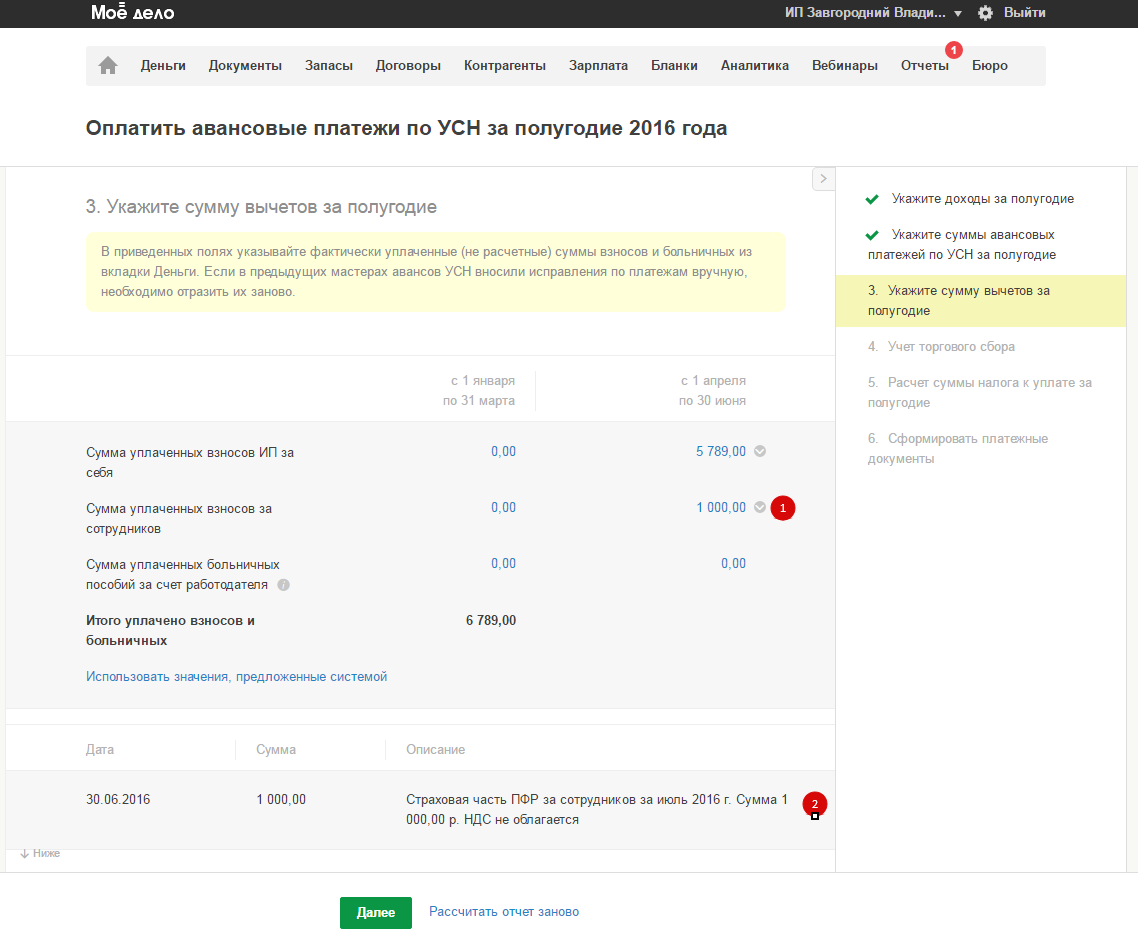Click Ниже scroll-down indicator
The height and width of the screenshot is (929, 1138).
coord(40,854)
